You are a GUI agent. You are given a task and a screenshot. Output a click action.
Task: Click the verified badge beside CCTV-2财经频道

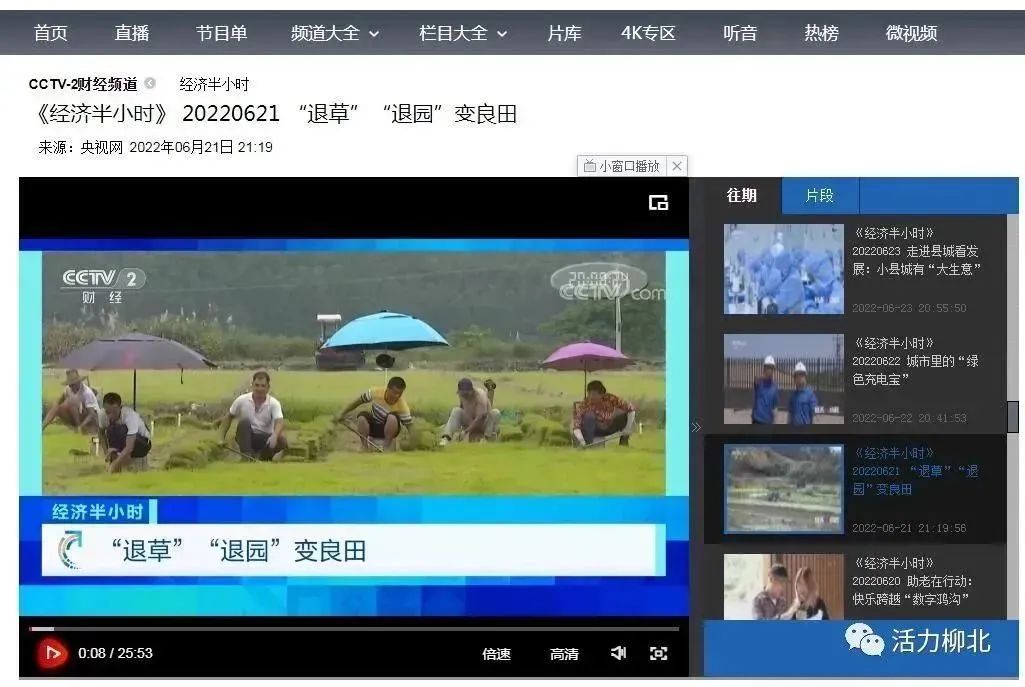[150, 84]
